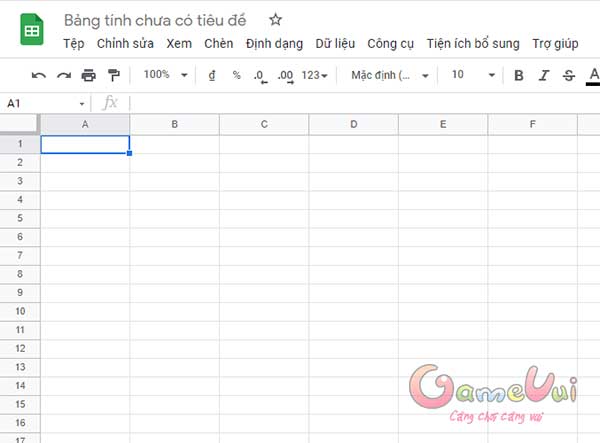Select column A header
This screenshot has height=443, width=600.
click(85, 124)
